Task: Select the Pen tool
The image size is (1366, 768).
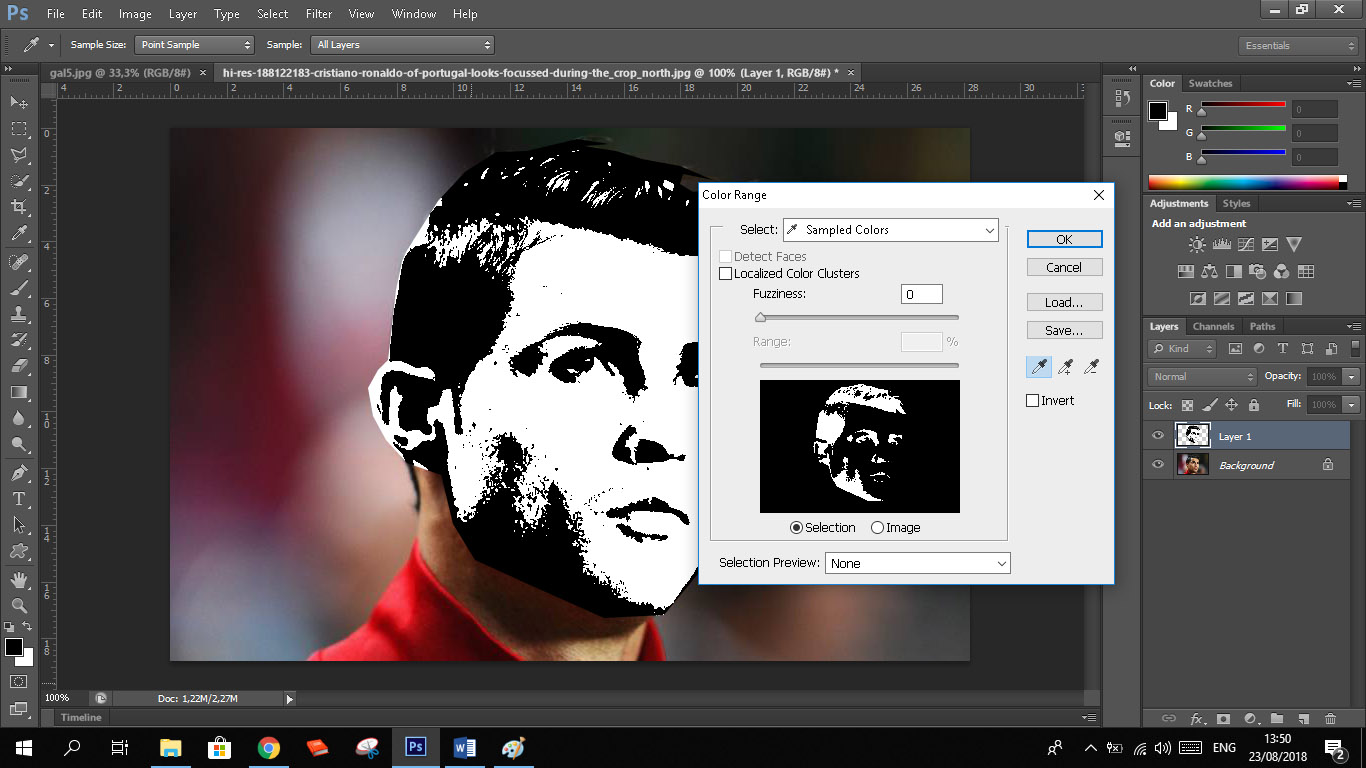Action: 19,472
